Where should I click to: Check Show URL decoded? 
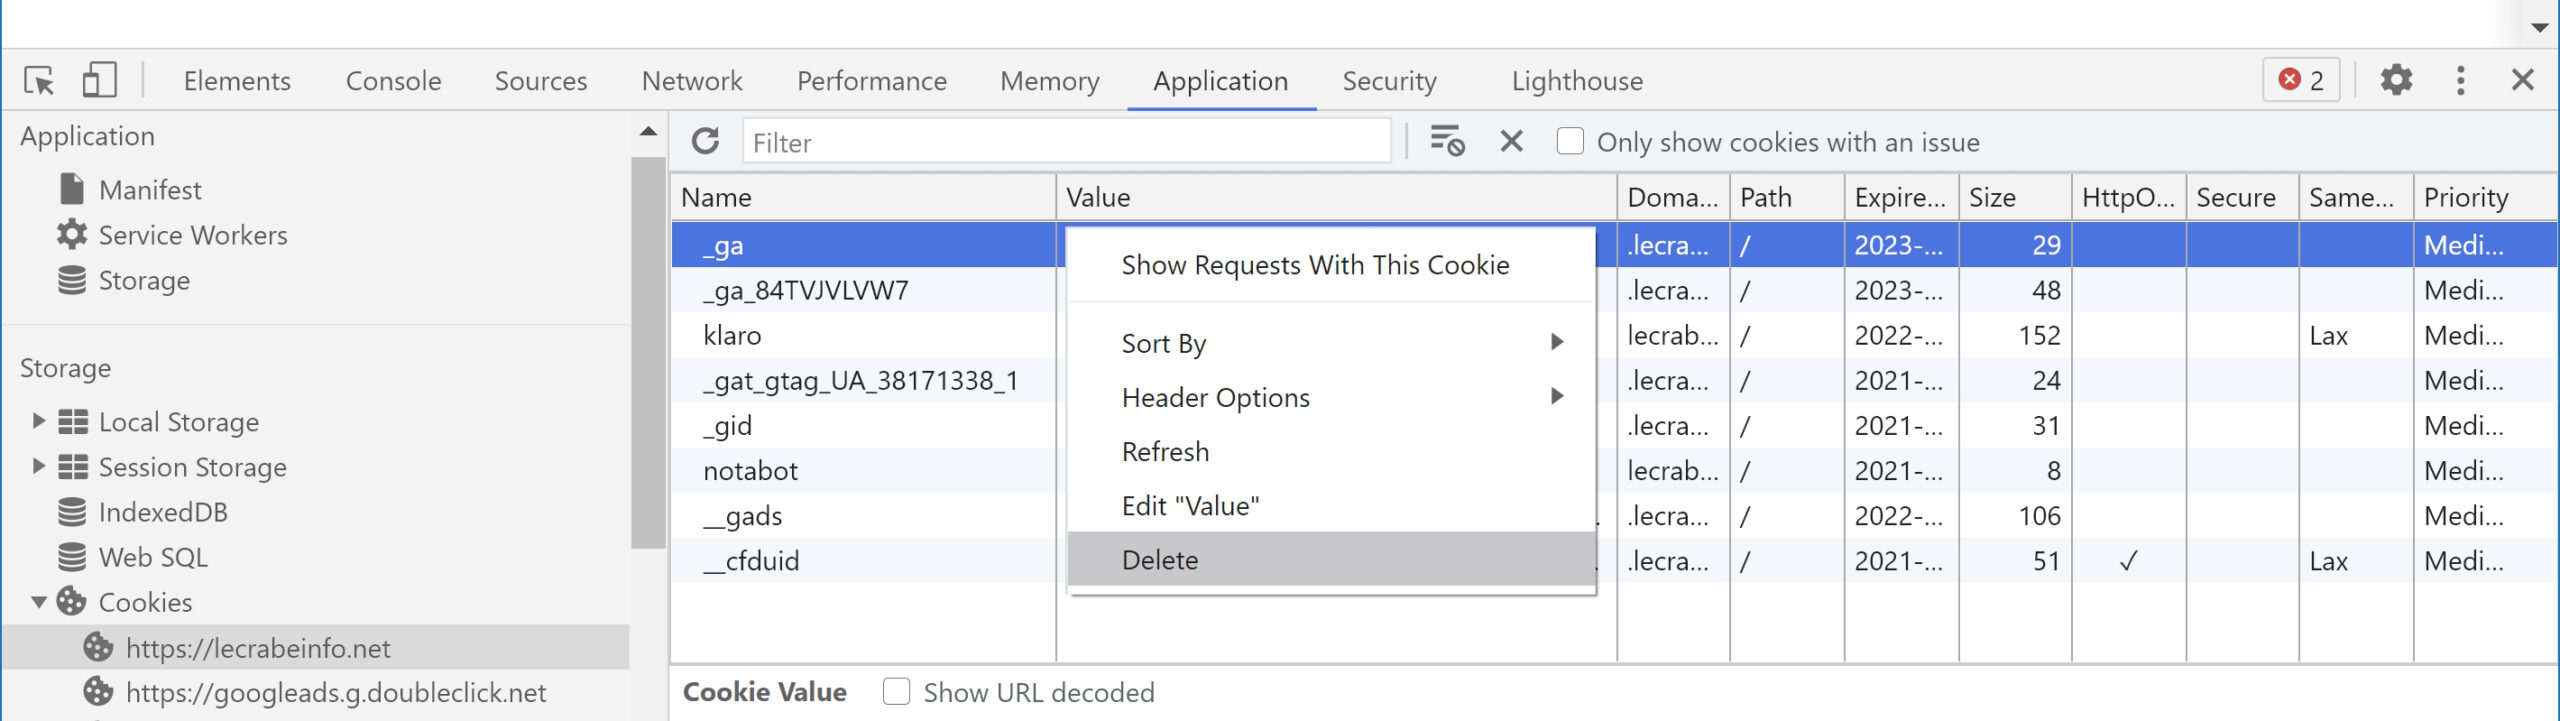pyautogui.click(x=896, y=692)
